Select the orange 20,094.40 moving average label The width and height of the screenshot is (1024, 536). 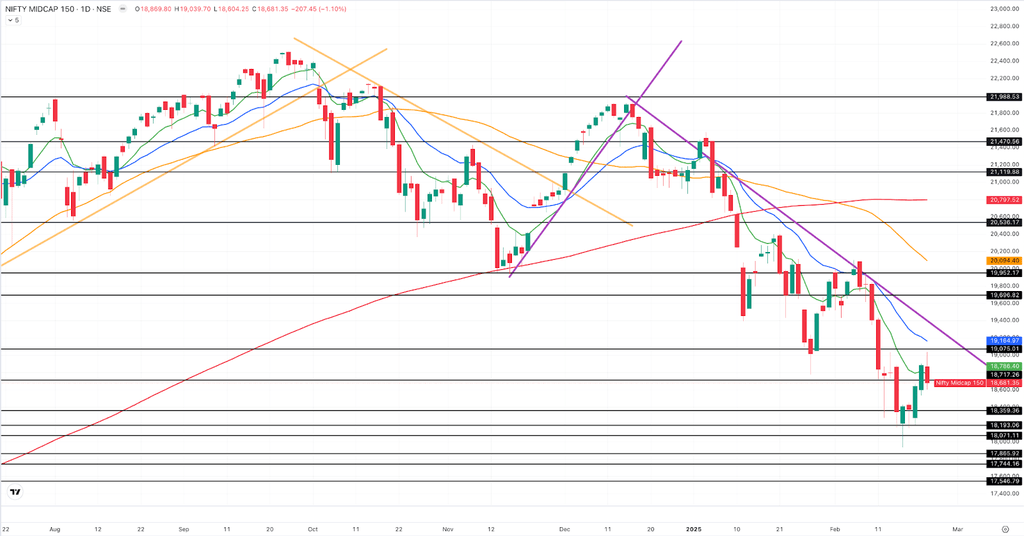point(1003,261)
